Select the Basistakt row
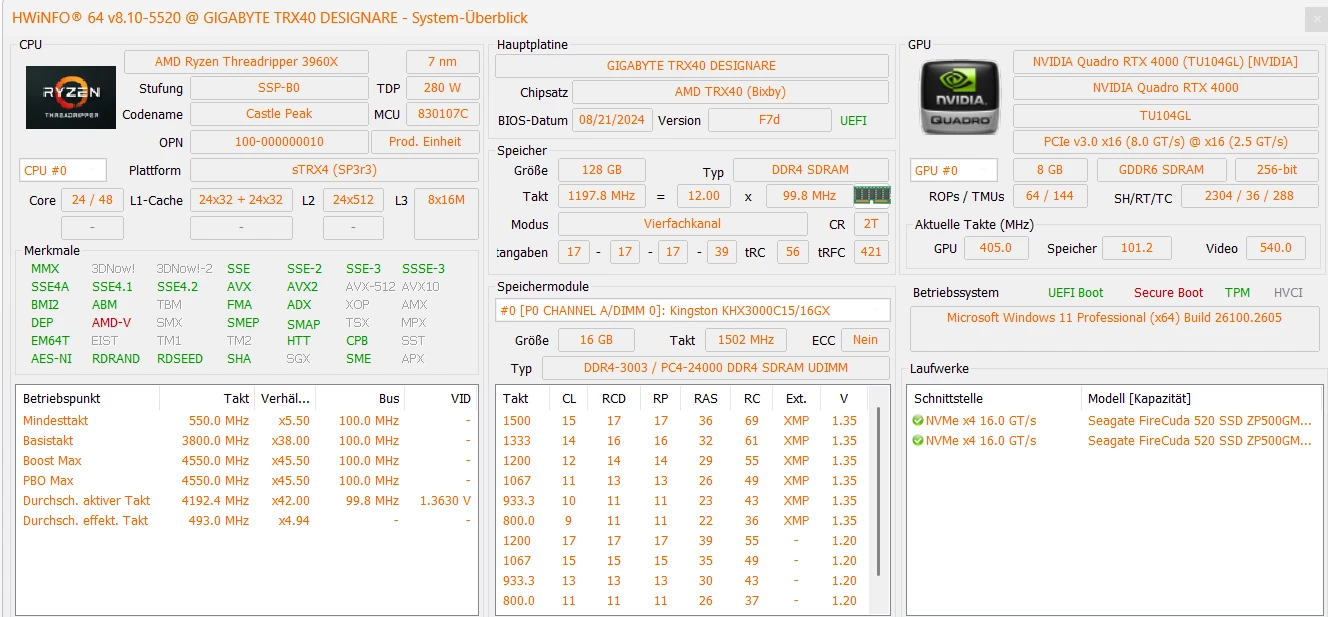Image resolution: width=1328 pixels, height=617 pixels. point(247,441)
